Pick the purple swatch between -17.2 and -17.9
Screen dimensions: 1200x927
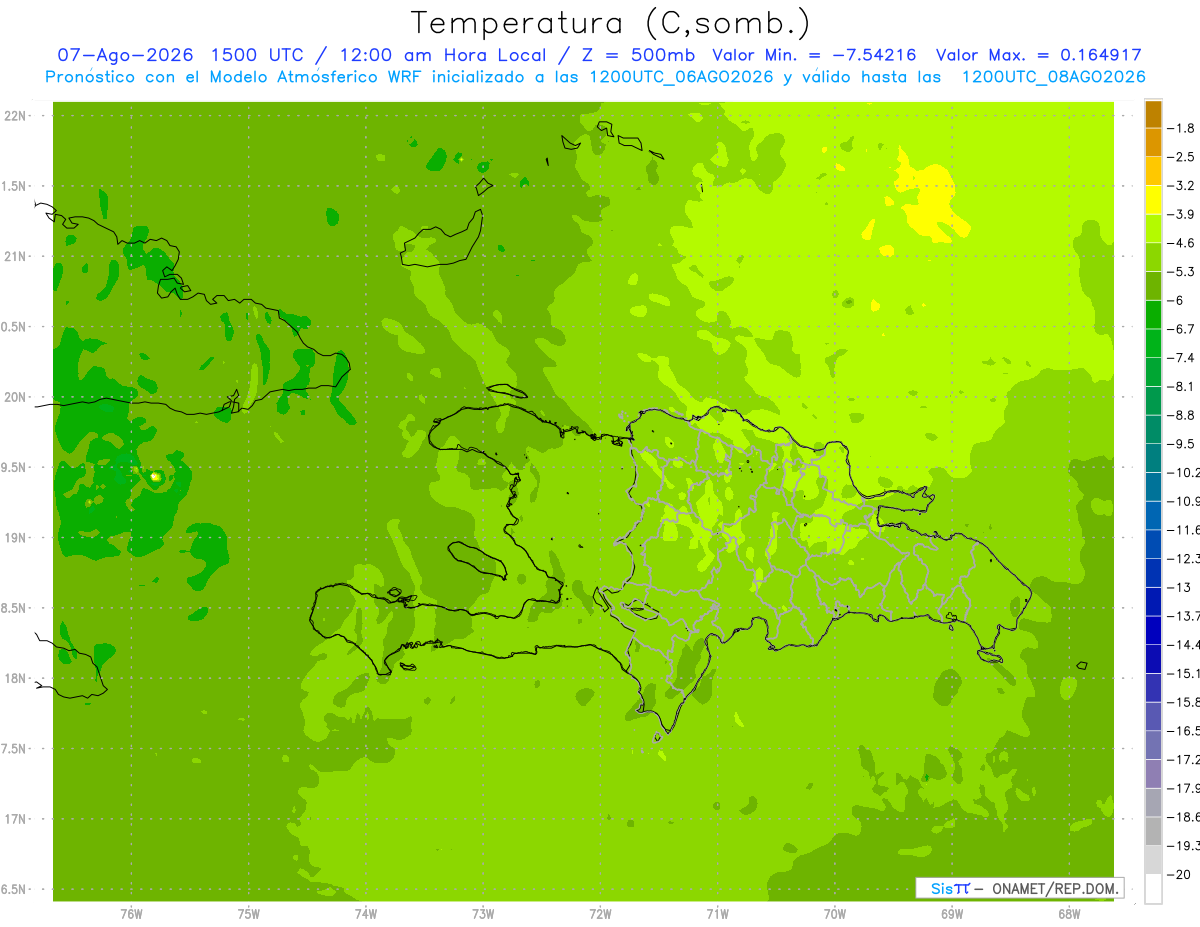(1153, 774)
